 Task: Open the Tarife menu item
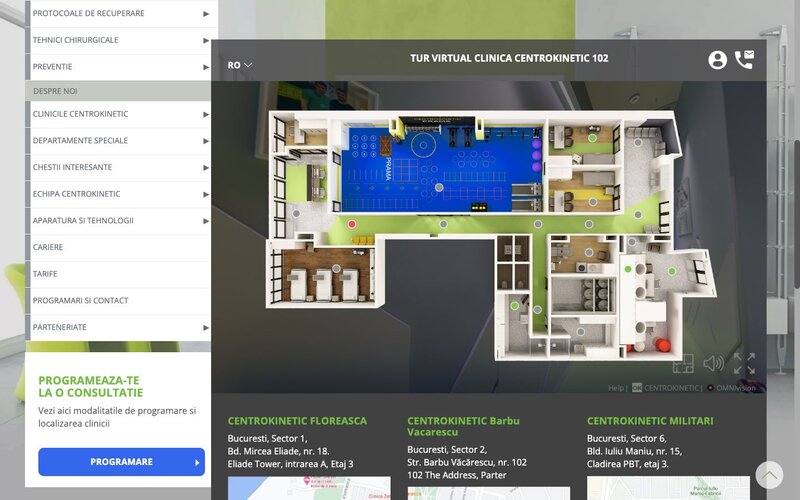[45, 274]
